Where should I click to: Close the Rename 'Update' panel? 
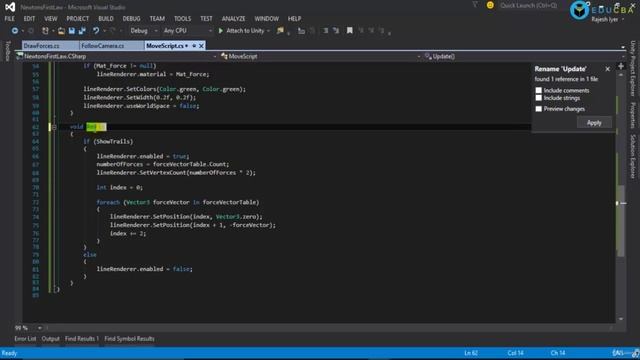607,69
